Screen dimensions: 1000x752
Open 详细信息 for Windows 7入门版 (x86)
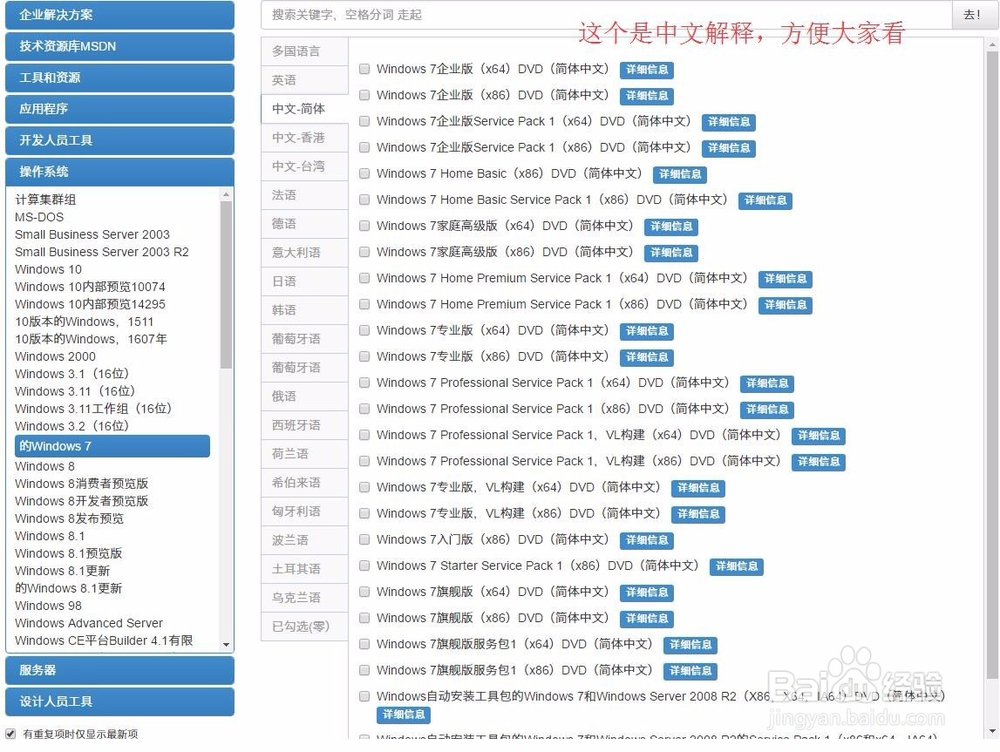(647, 540)
